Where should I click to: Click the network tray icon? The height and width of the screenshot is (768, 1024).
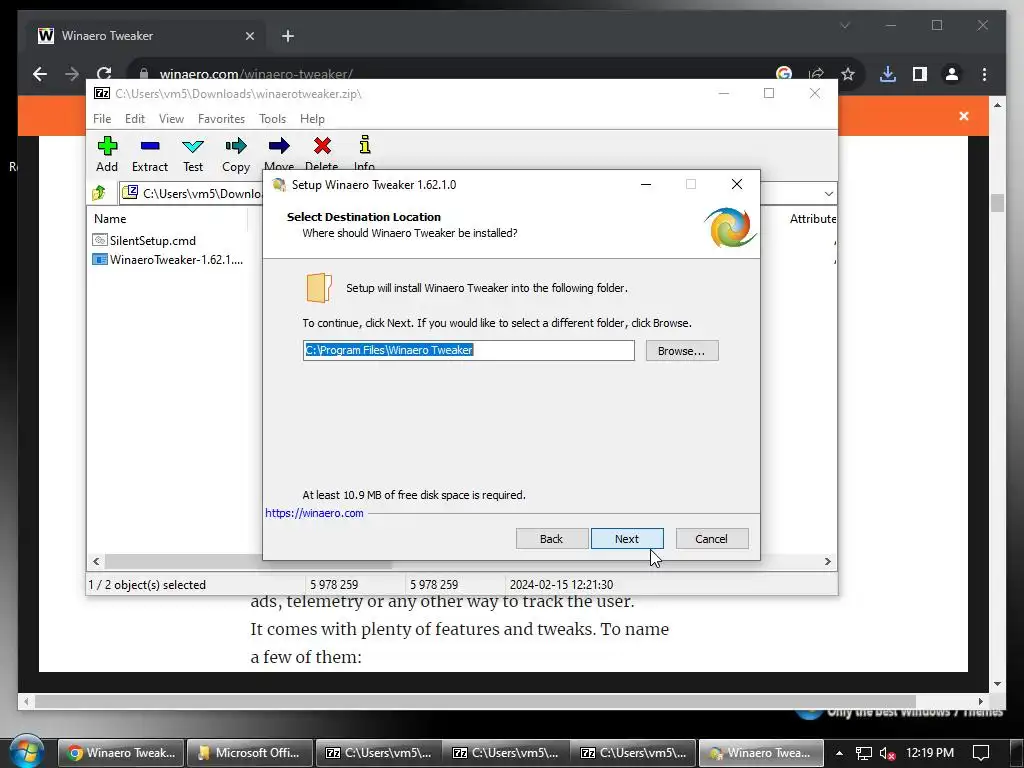(863, 754)
